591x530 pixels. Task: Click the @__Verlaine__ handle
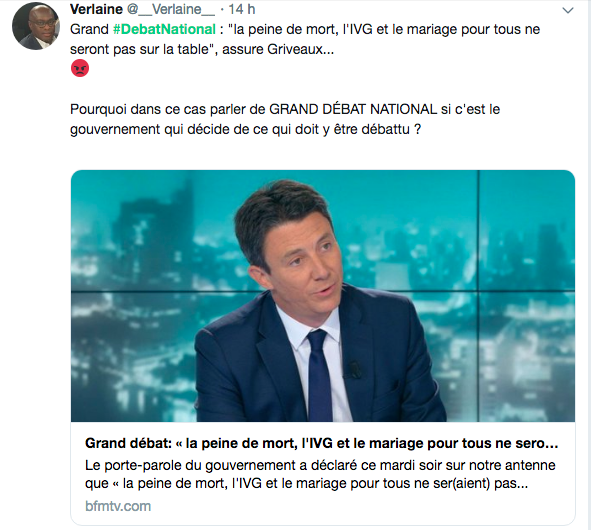[x=171, y=9]
